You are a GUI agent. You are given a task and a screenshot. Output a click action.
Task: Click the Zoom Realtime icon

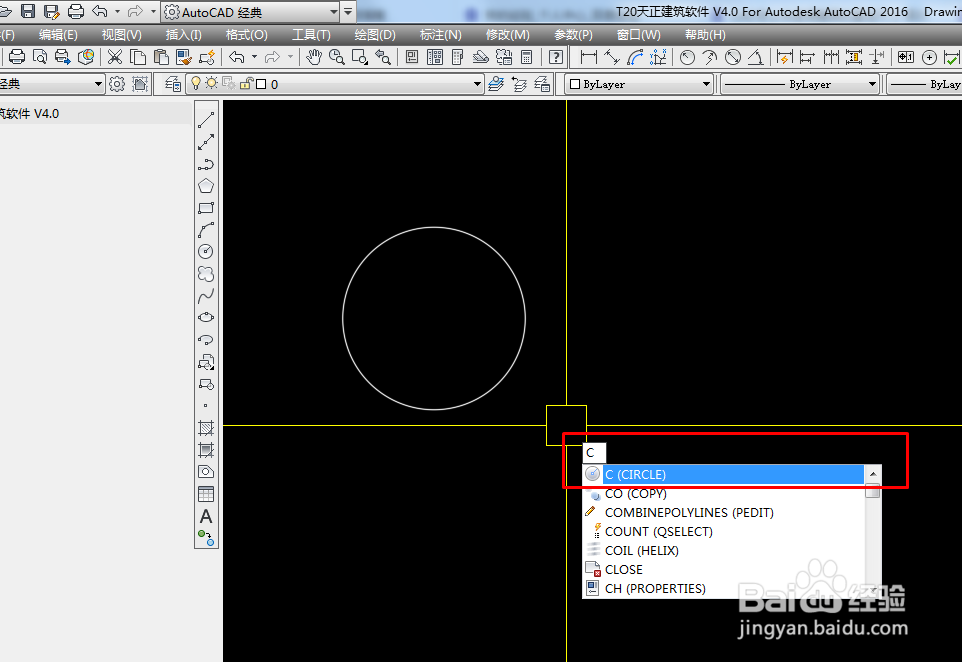(x=337, y=58)
